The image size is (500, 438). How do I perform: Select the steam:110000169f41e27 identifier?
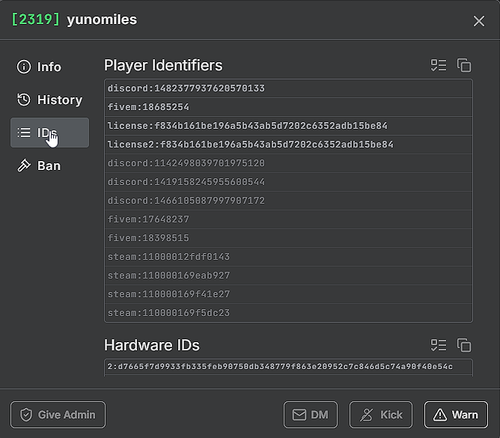coord(288,294)
